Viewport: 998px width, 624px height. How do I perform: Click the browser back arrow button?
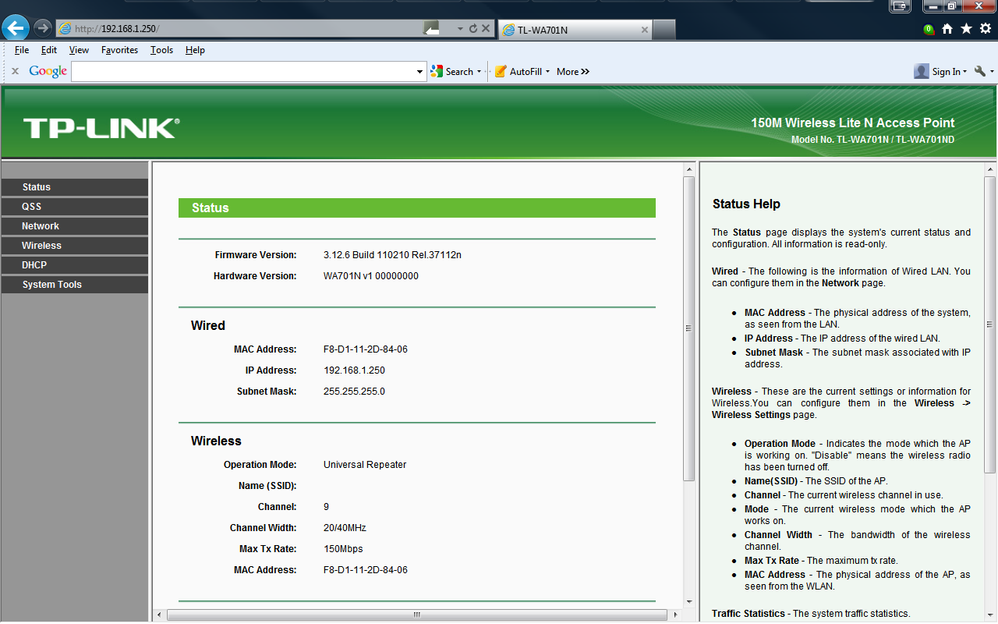tap(15, 28)
